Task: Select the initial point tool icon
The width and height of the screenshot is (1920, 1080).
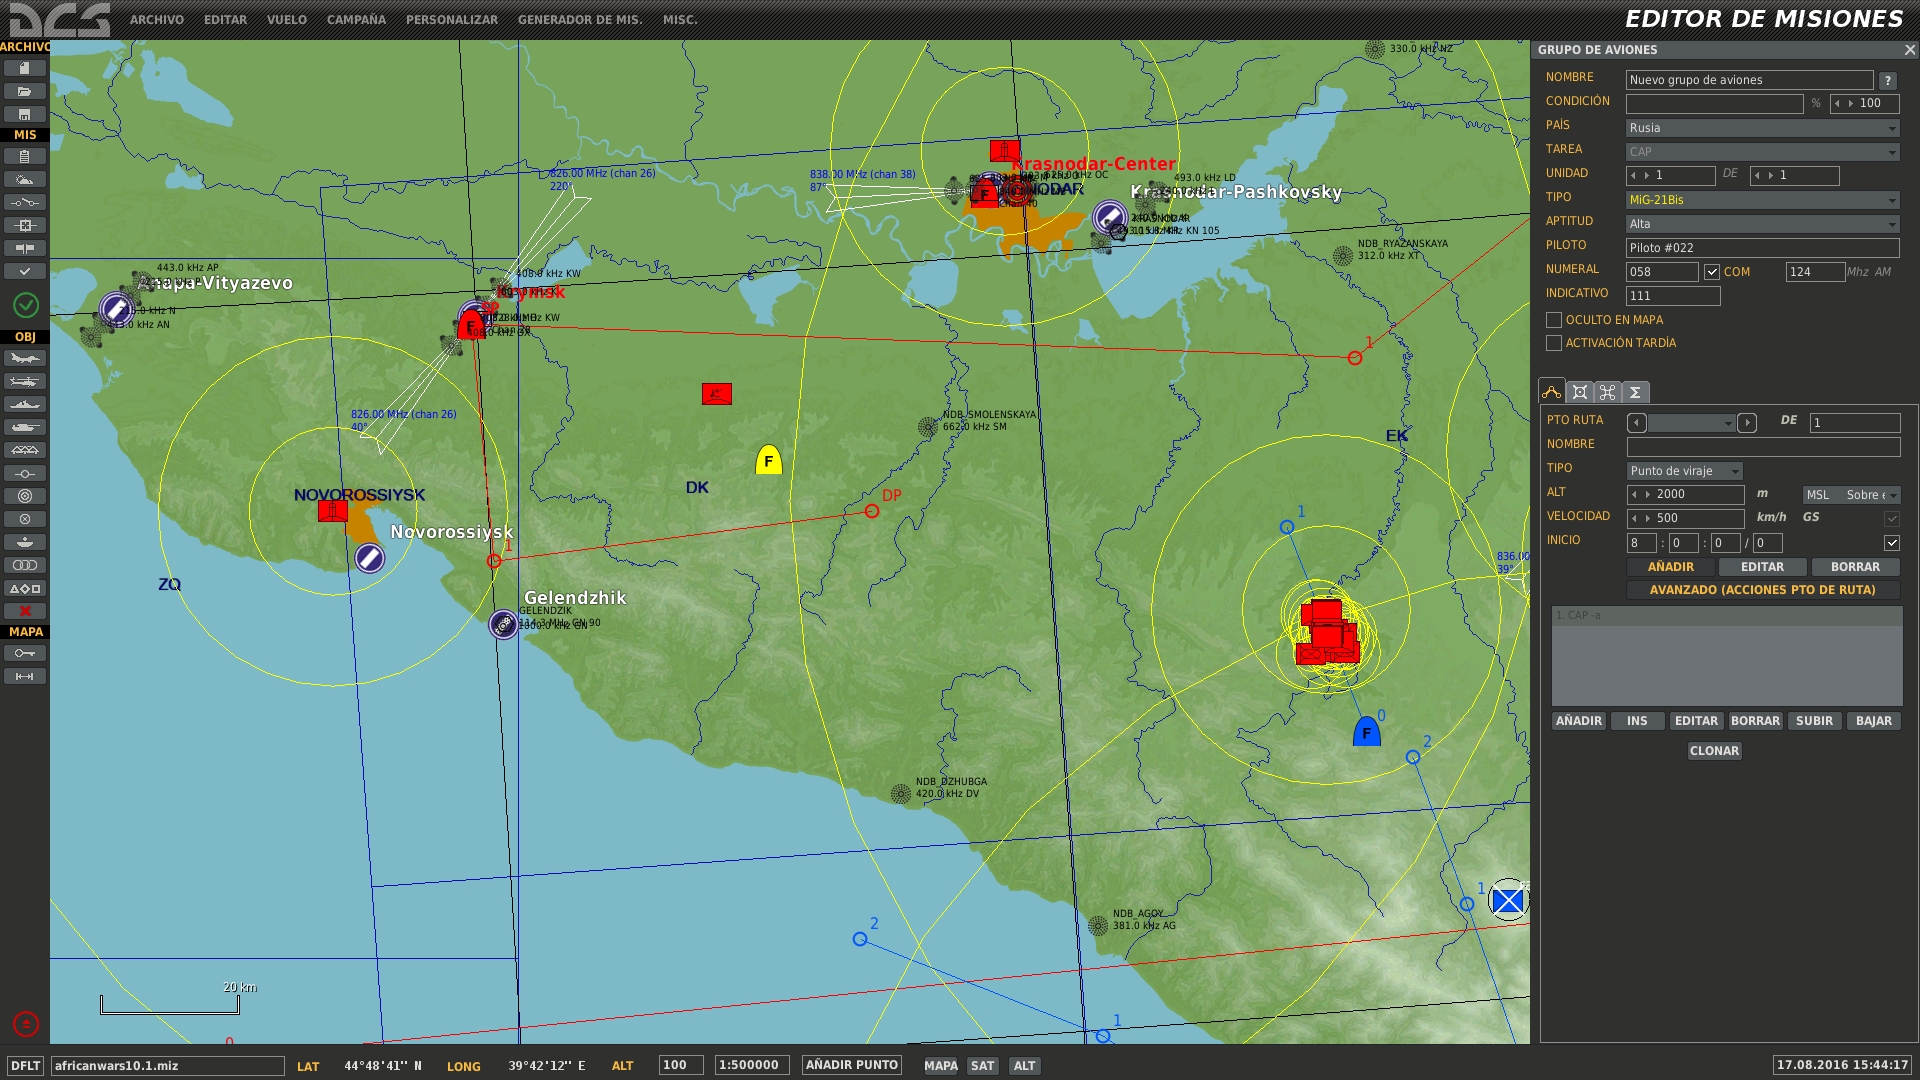Action: pos(25,473)
